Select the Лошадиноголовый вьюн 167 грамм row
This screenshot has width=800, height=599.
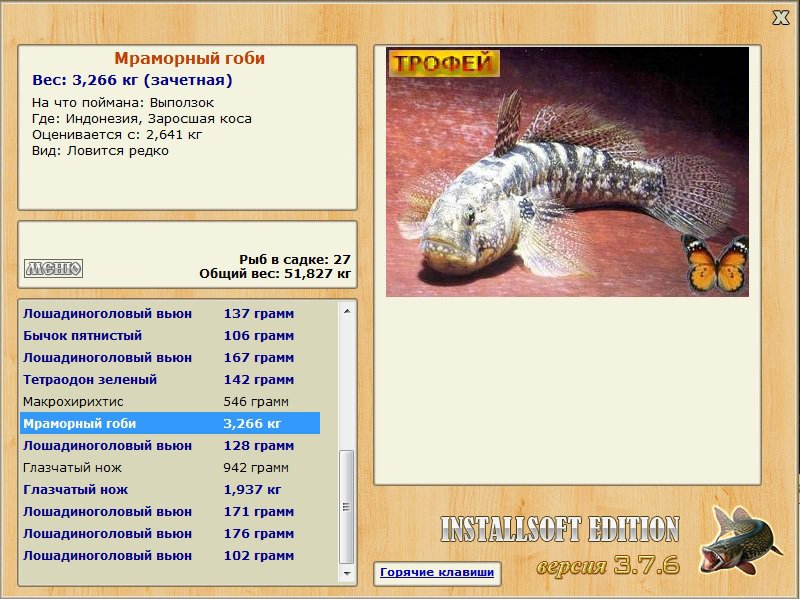pyautogui.click(x=170, y=358)
